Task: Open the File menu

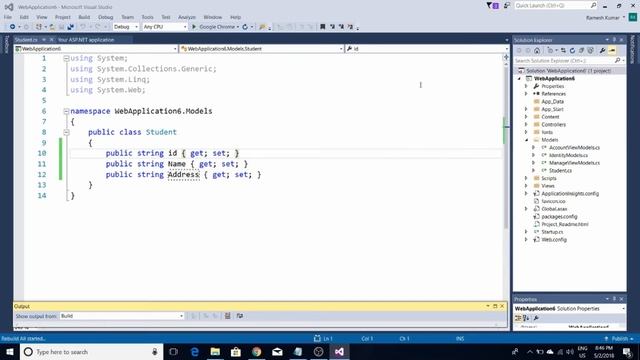Action: [x=8, y=17]
